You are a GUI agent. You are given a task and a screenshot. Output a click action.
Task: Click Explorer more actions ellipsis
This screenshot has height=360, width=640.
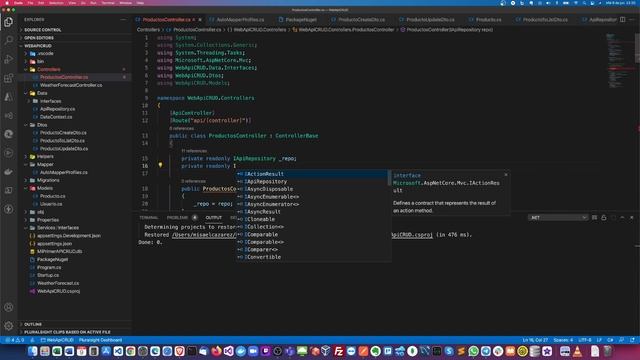[x=123, y=20]
